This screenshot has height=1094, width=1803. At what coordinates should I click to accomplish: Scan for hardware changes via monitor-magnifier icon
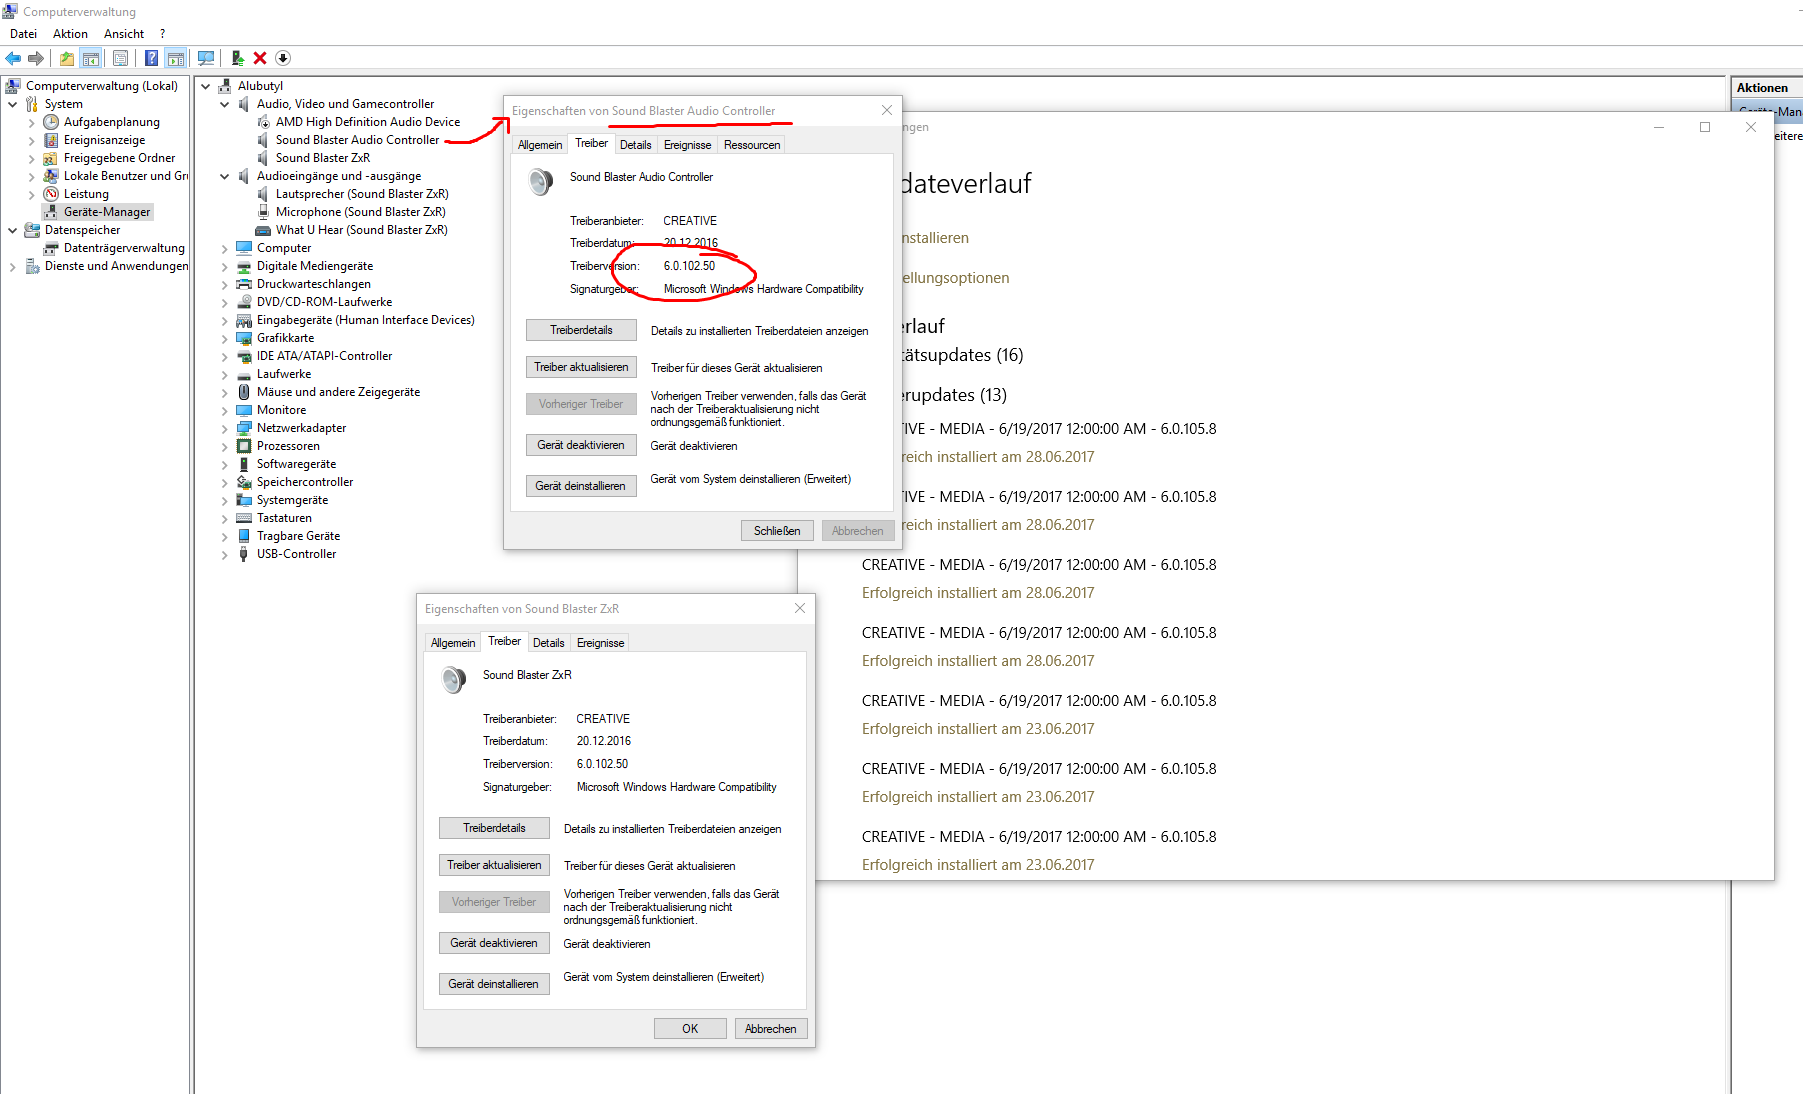[206, 58]
